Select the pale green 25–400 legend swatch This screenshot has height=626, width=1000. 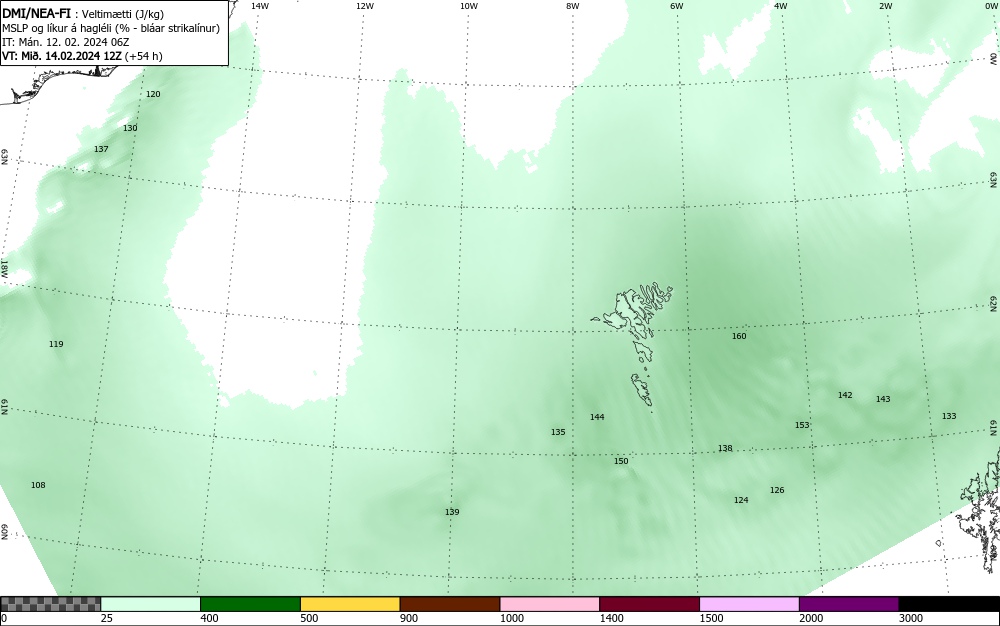click(x=151, y=604)
